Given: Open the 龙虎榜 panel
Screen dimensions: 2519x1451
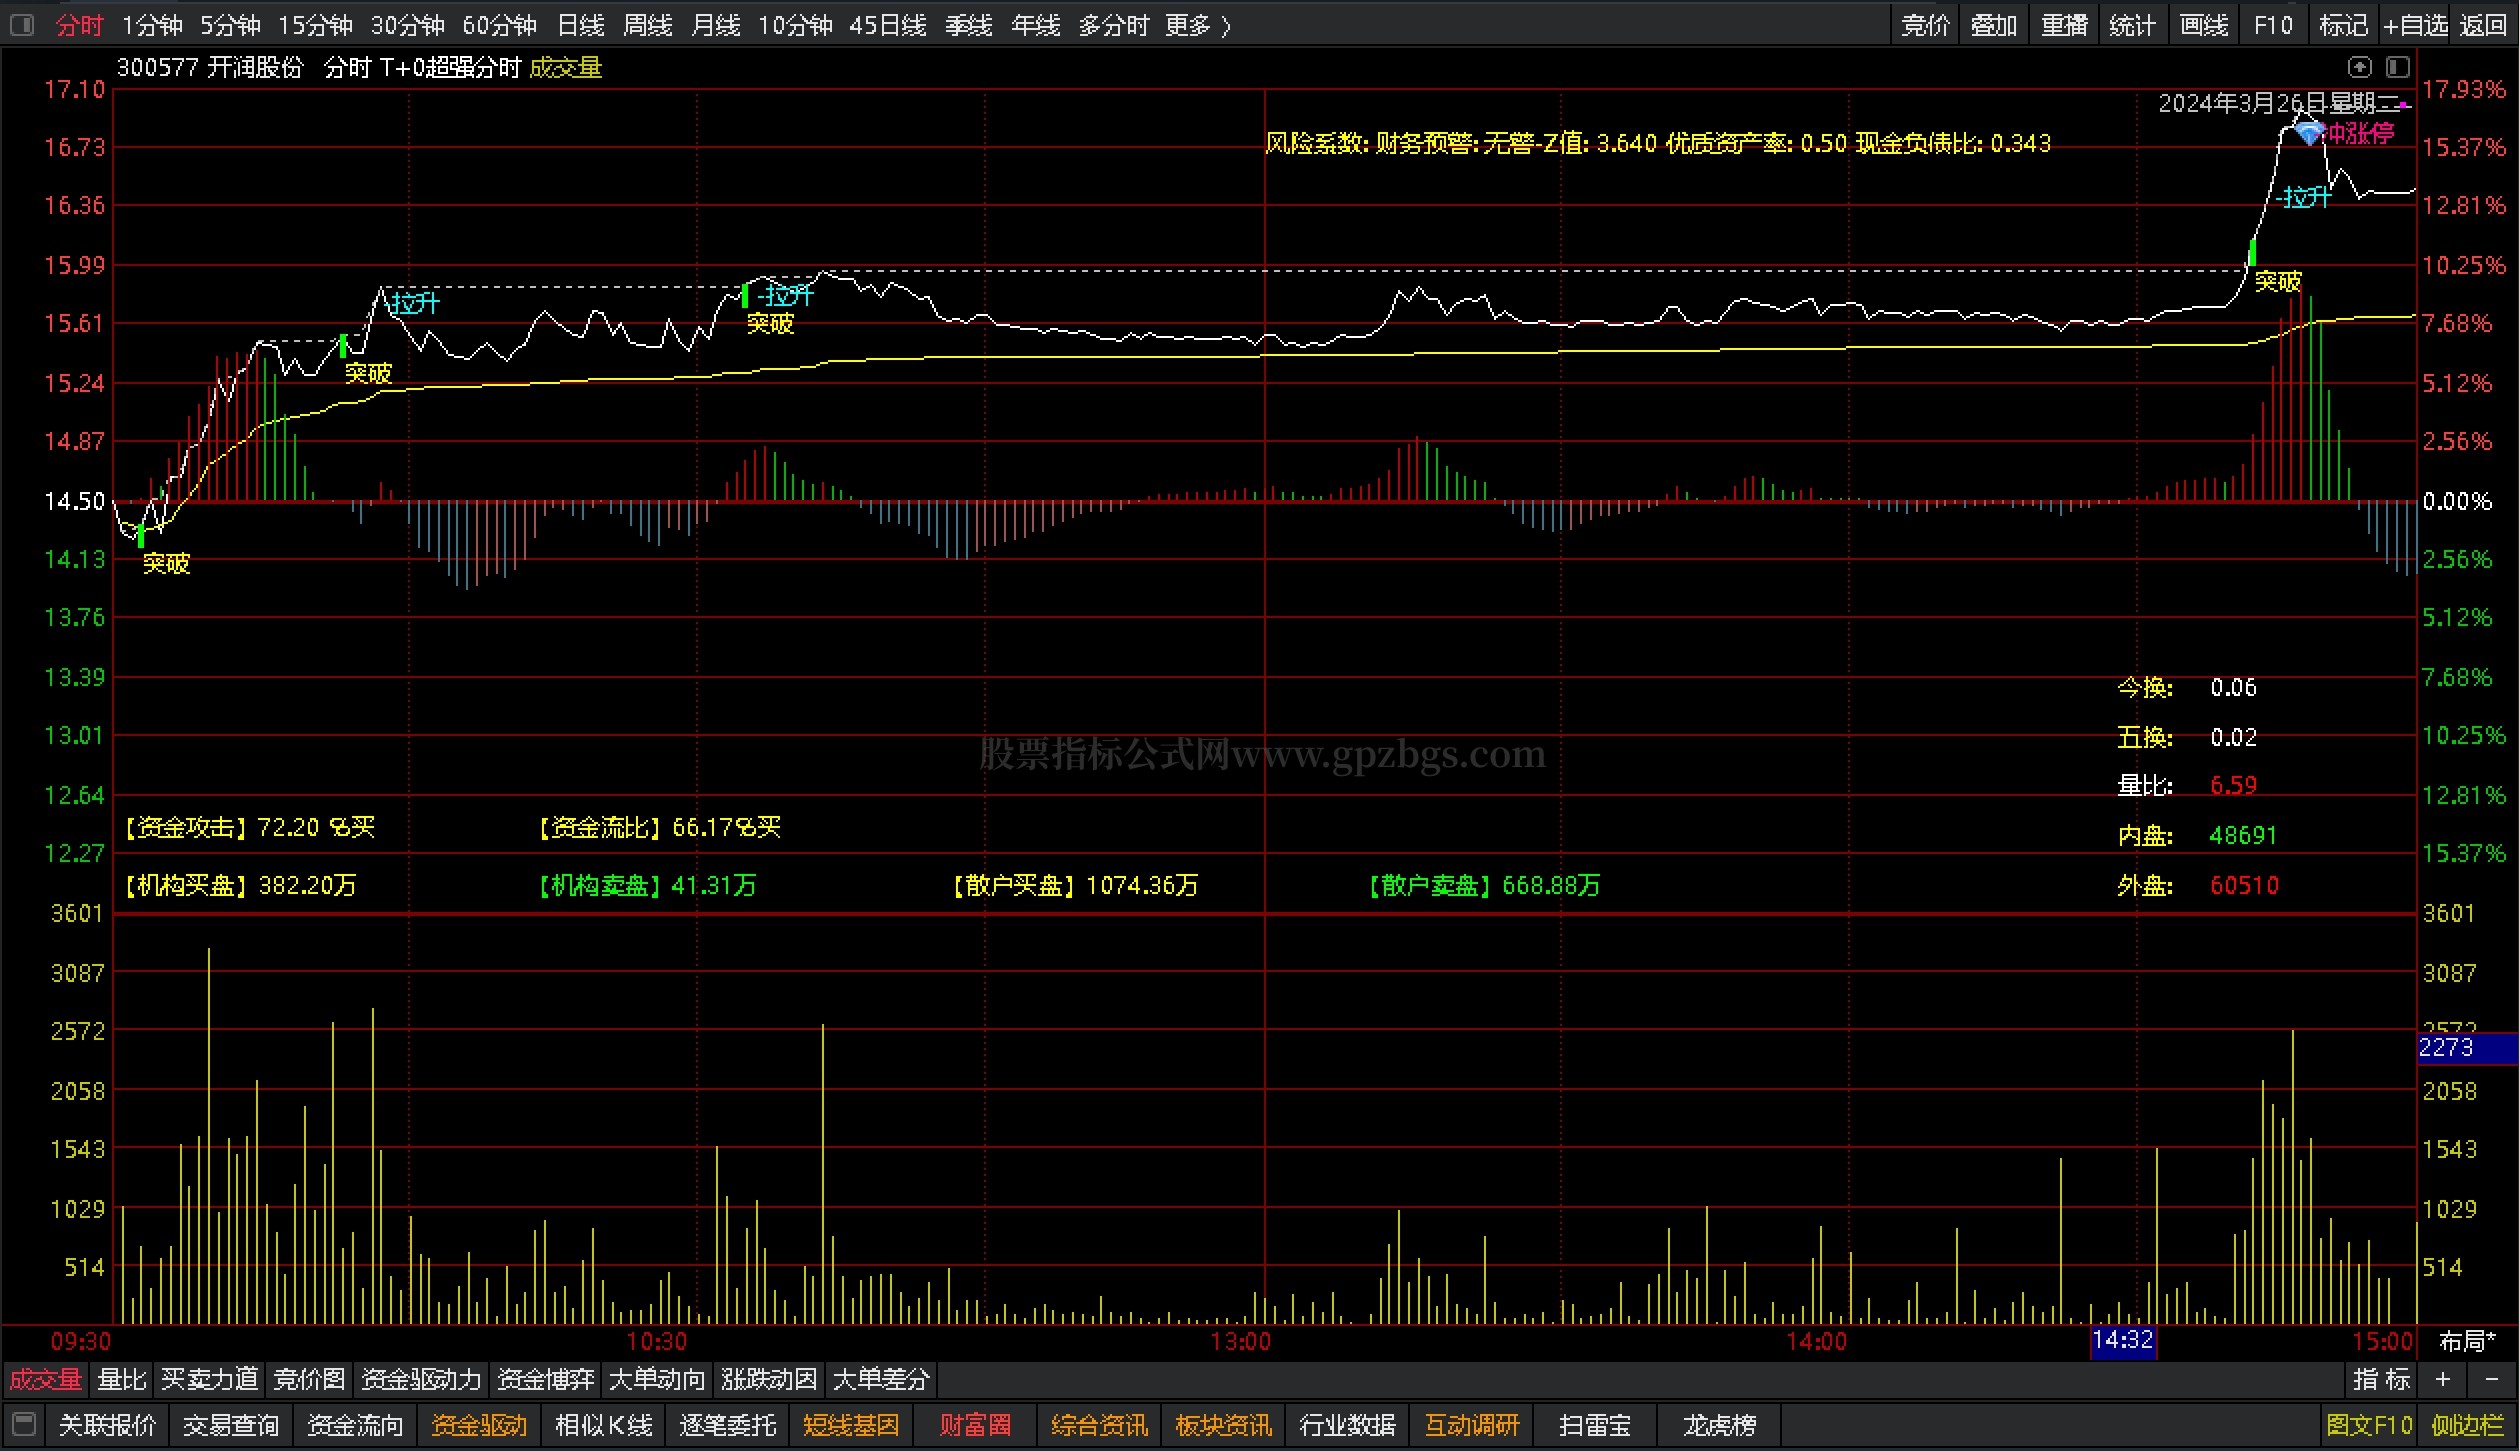Looking at the screenshot, I should [1719, 1424].
